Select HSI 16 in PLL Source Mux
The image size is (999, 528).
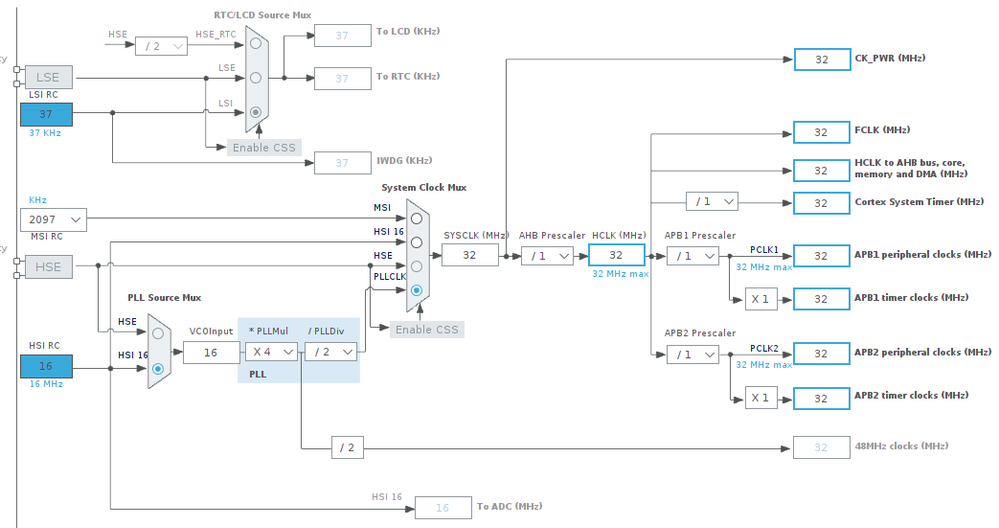click(x=158, y=368)
